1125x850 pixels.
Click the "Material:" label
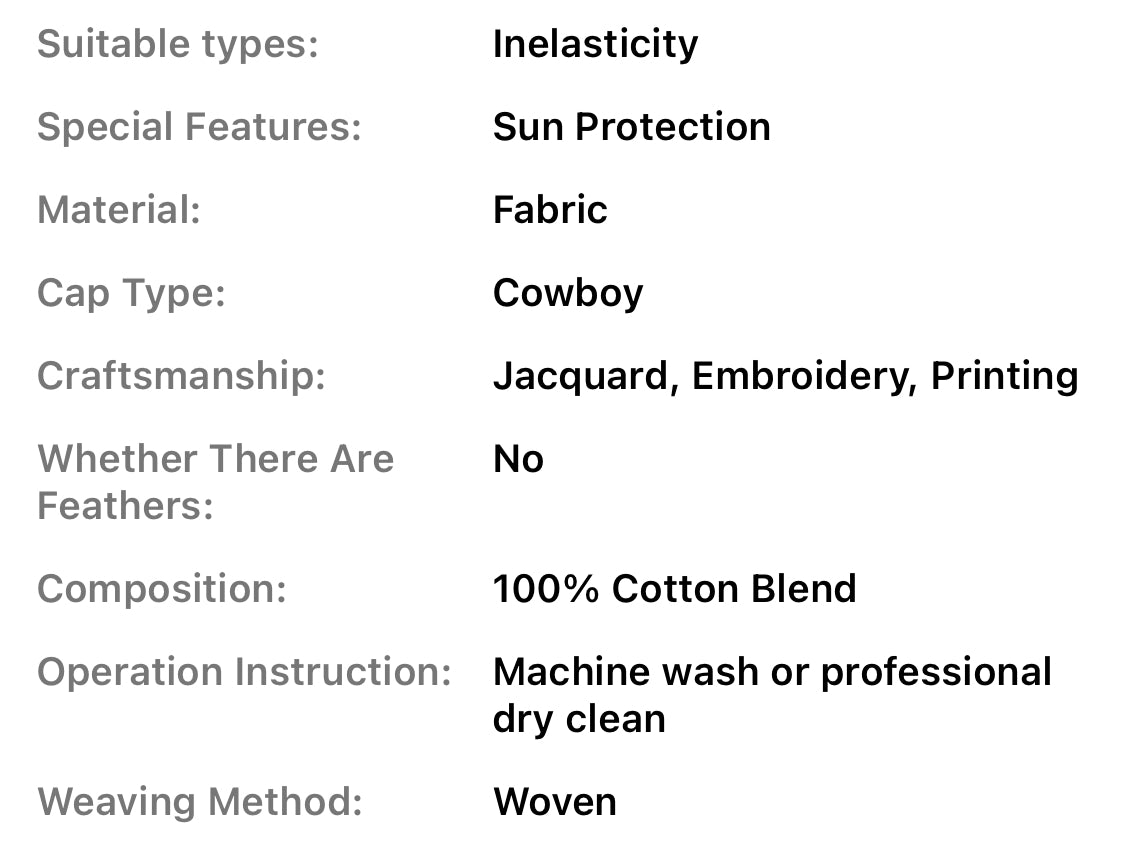(x=119, y=210)
